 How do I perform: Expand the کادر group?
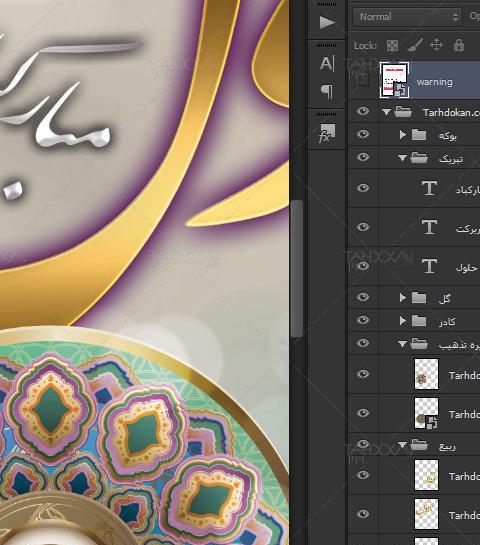pos(402,321)
